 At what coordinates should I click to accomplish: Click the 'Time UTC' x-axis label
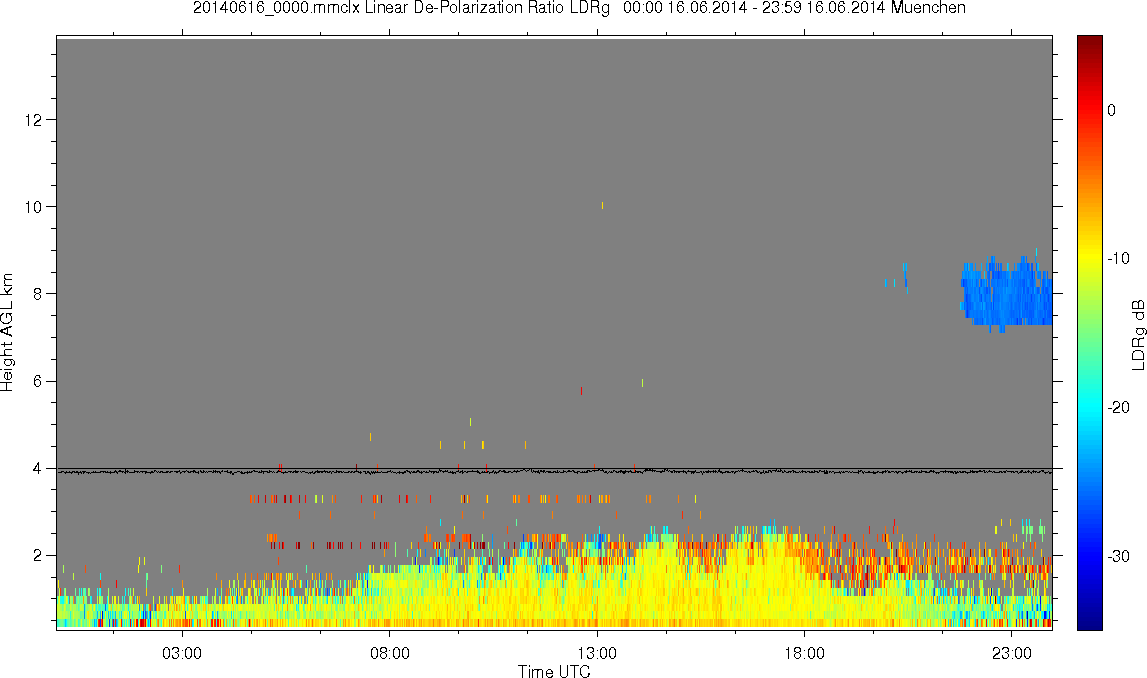pos(554,671)
